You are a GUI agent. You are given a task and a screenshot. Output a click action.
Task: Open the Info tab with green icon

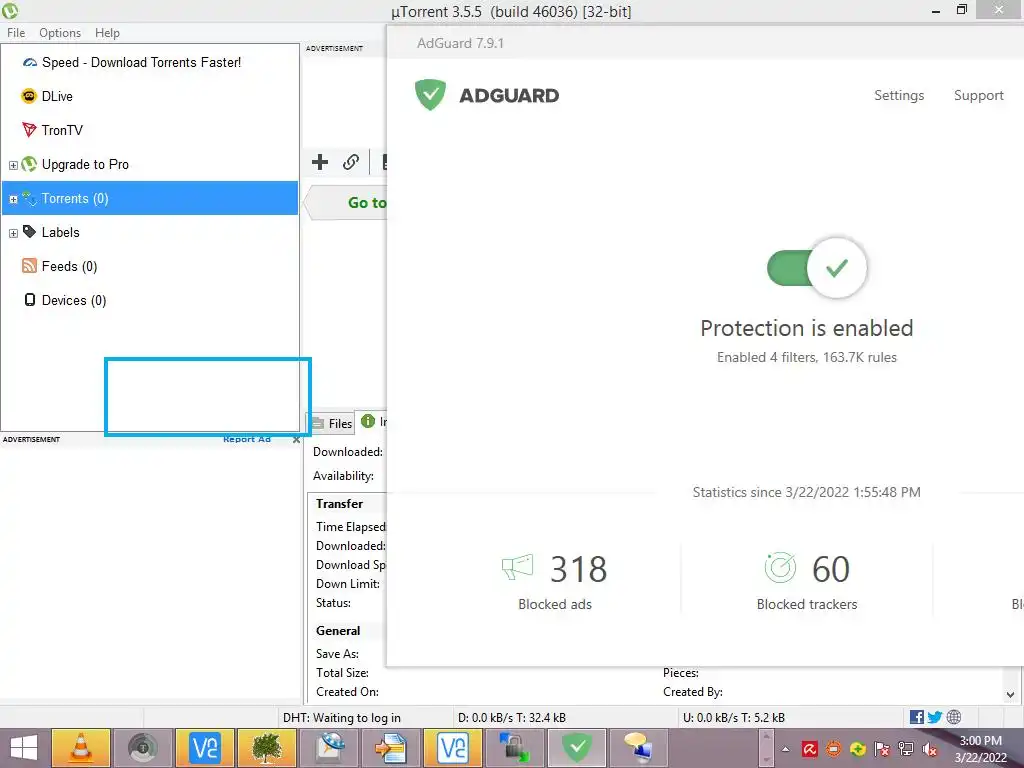coord(373,422)
